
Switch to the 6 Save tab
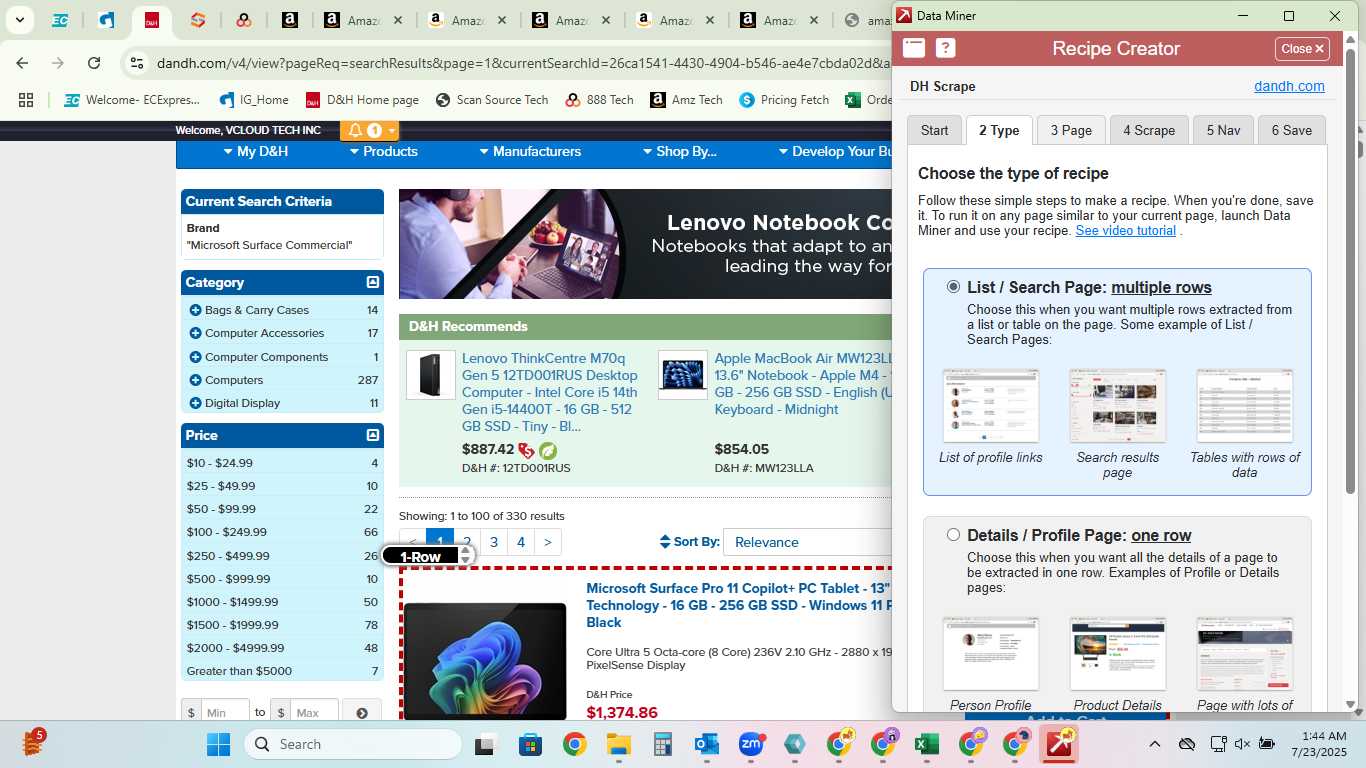point(1291,130)
